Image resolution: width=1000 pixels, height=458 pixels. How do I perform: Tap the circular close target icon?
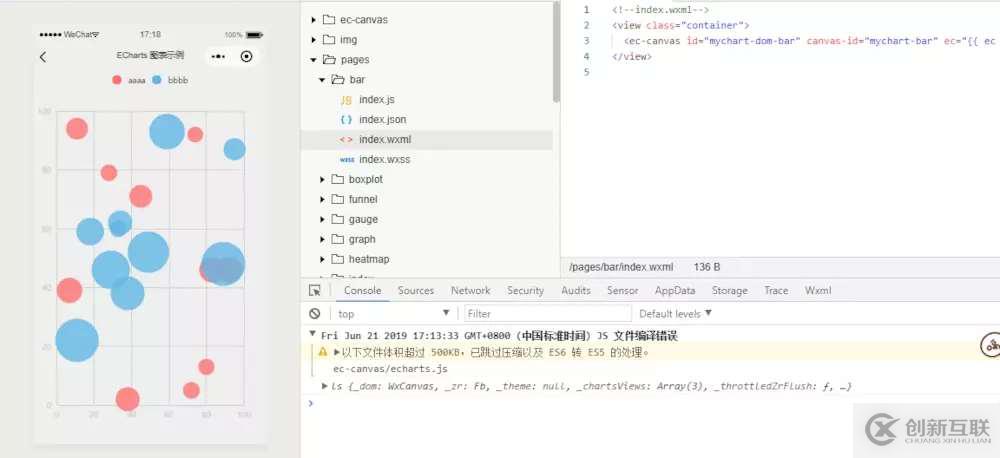click(246, 57)
